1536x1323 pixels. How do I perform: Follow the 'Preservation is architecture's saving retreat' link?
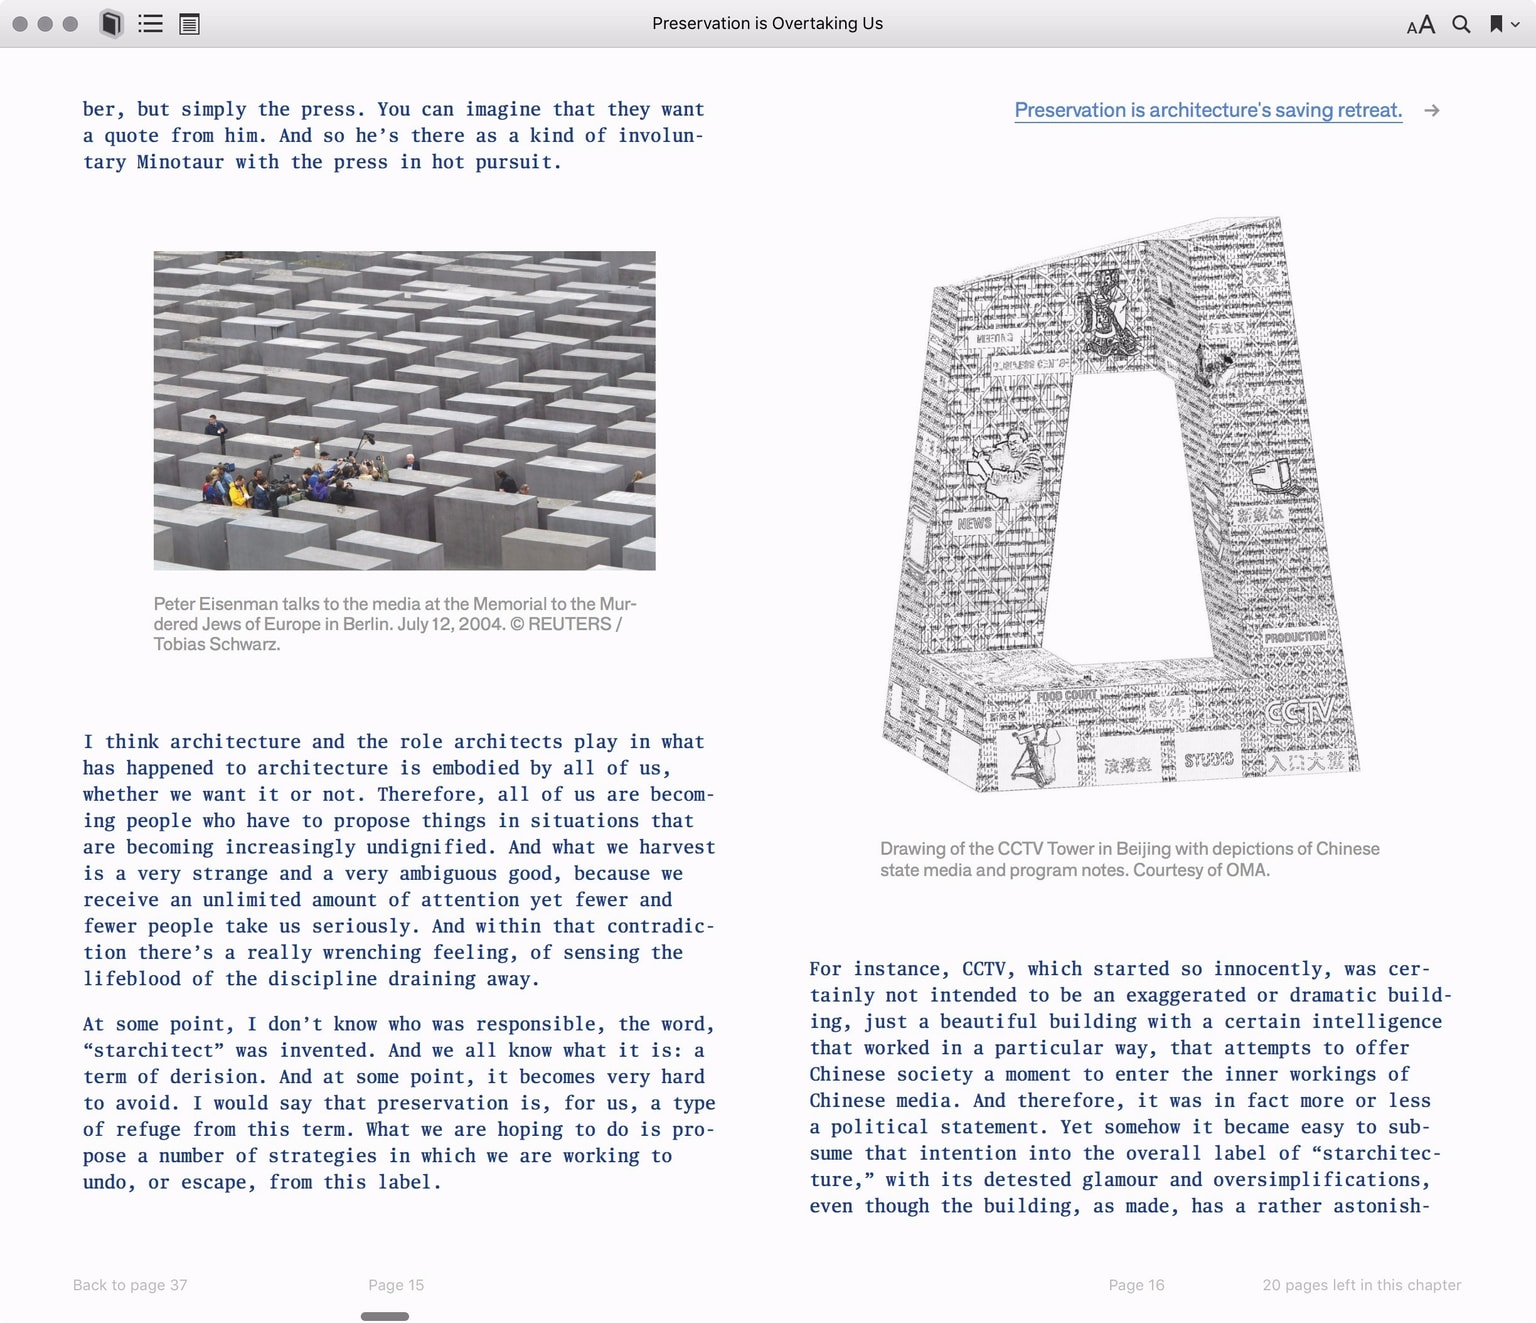[x=1208, y=110]
